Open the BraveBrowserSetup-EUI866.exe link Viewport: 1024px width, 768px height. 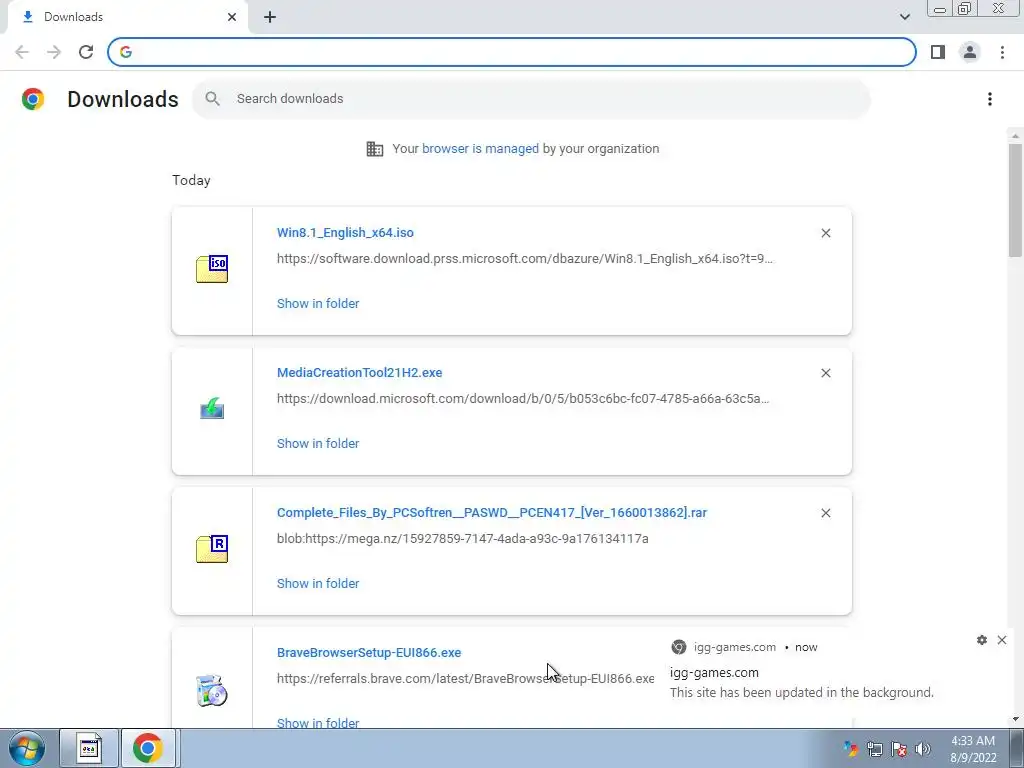click(x=369, y=653)
